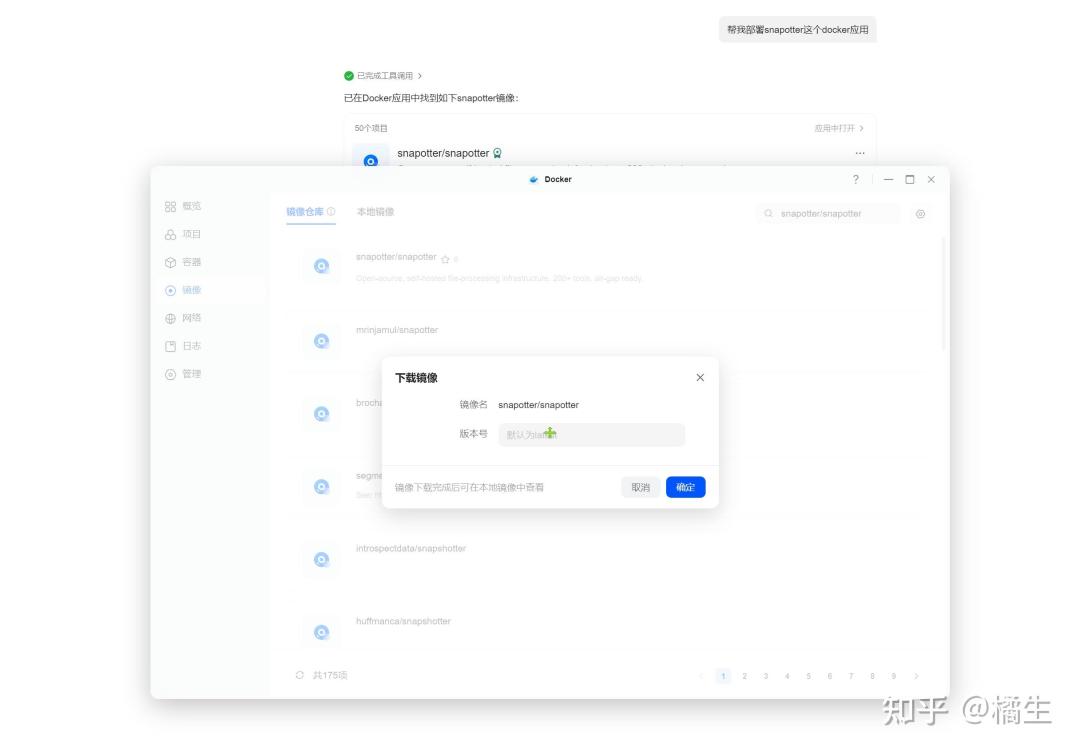Click the 50个项目 label in chat card
Screen dimensions: 1080x754
pyautogui.click(x=371, y=128)
